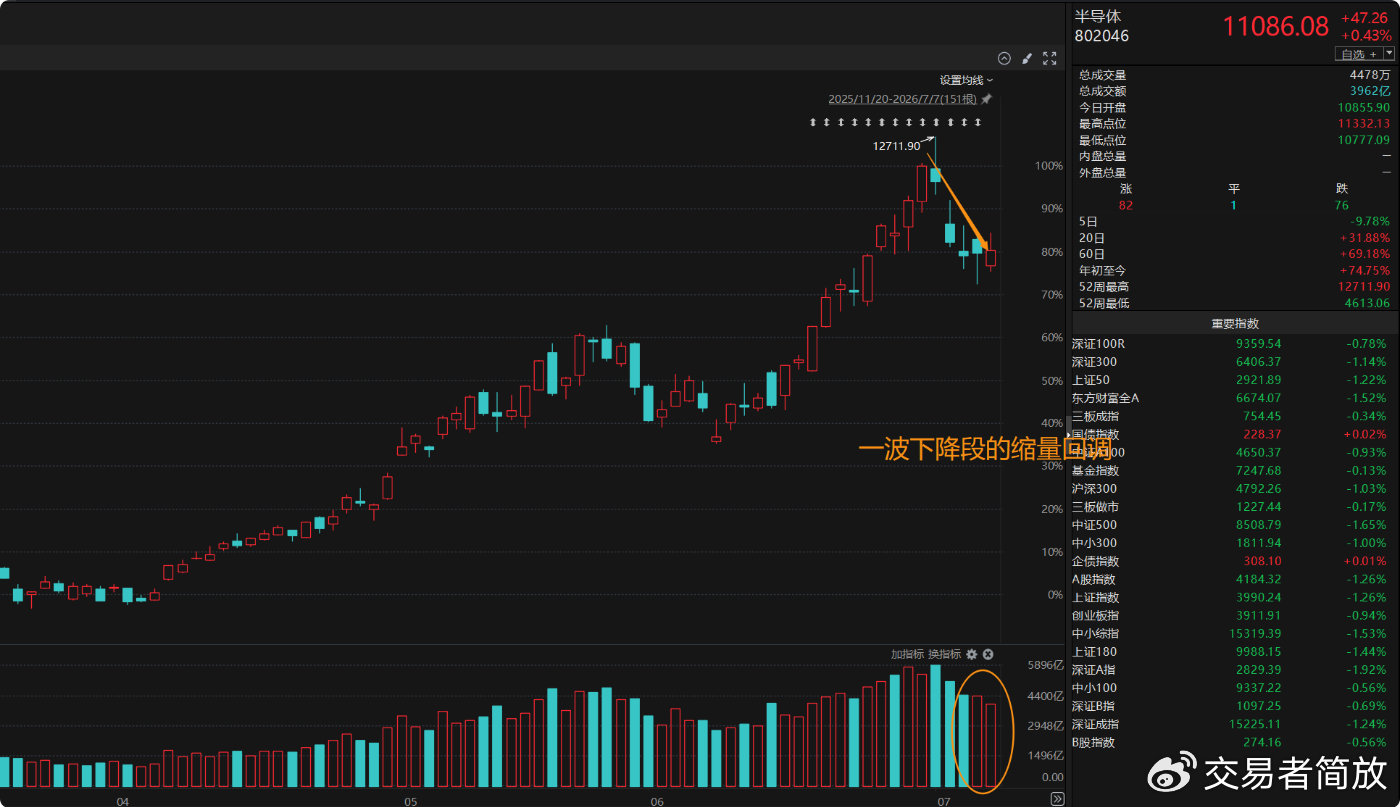Click the collapse chevron circle icon above chart
Image resolution: width=1400 pixels, height=807 pixels.
pos(1005,58)
